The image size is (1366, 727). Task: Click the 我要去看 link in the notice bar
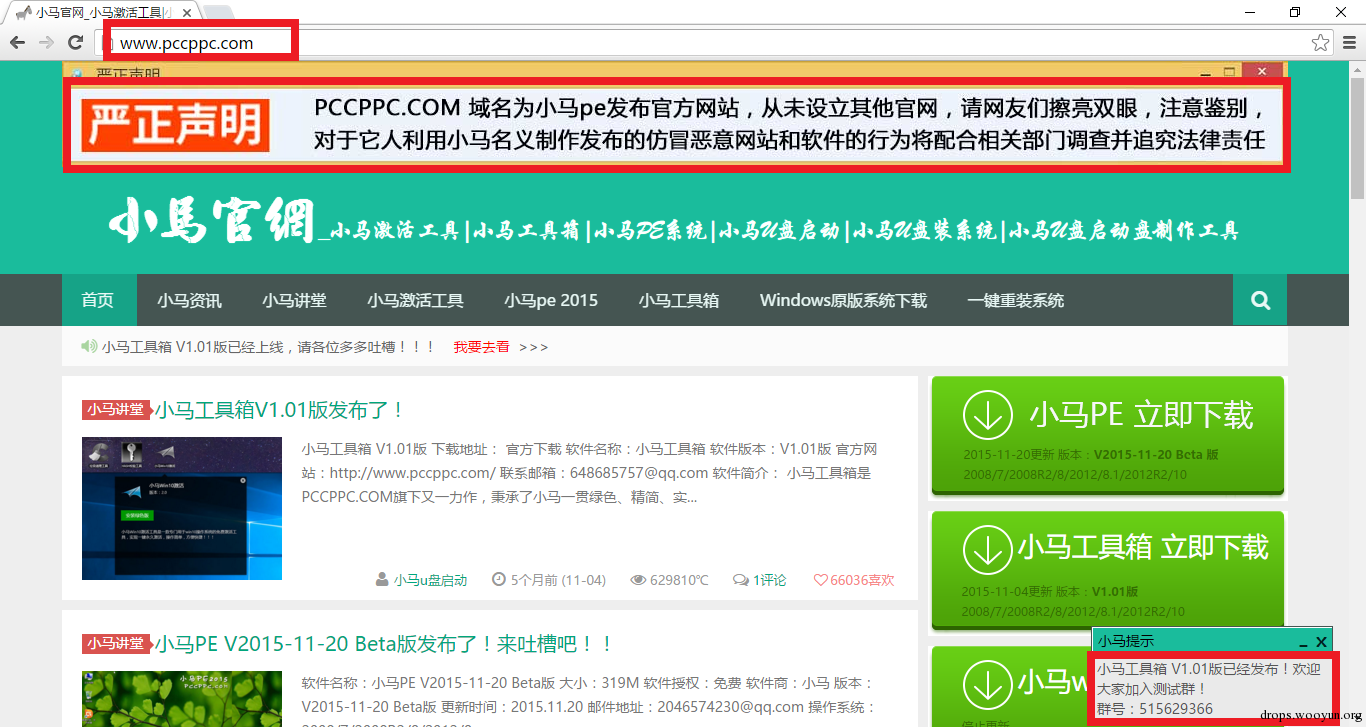481,347
